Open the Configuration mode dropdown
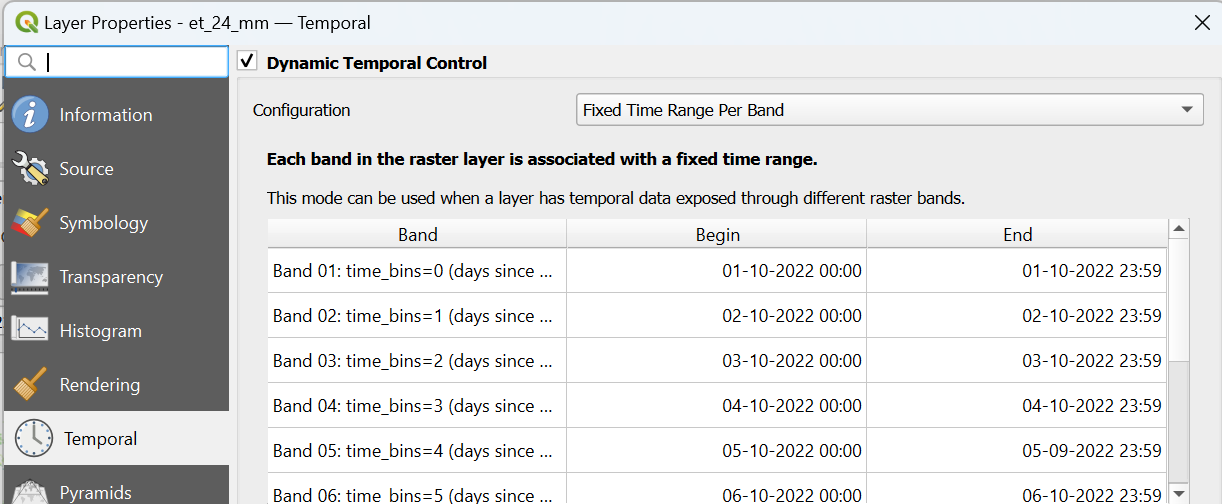The width and height of the screenshot is (1222, 504). tap(889, 110)
